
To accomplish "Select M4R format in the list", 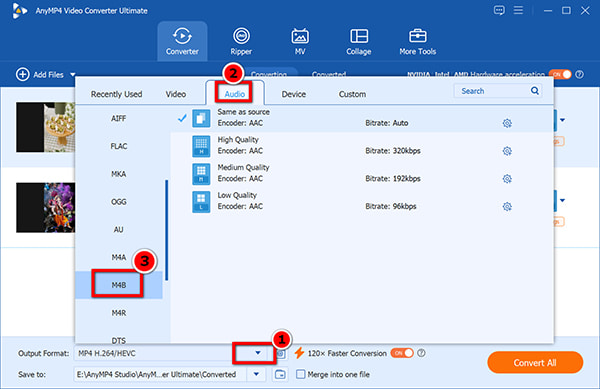I will coord(119,313).
